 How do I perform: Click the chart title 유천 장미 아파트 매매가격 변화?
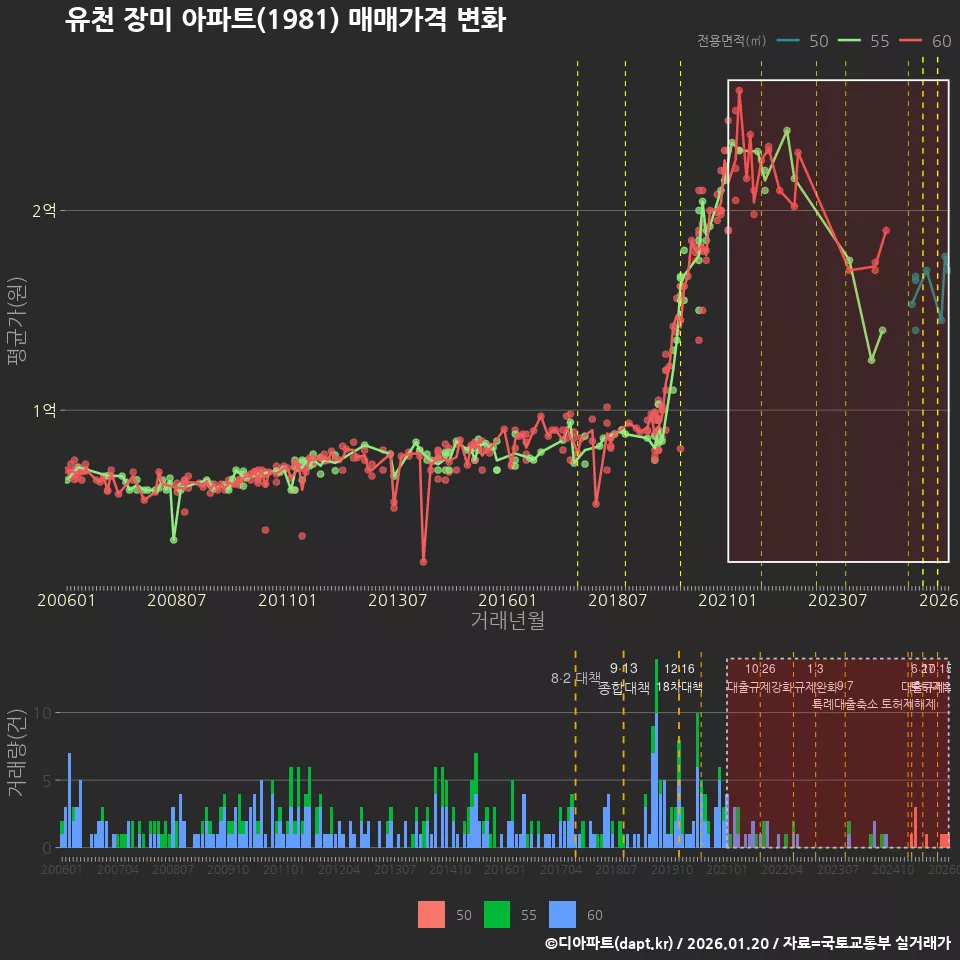285,20
